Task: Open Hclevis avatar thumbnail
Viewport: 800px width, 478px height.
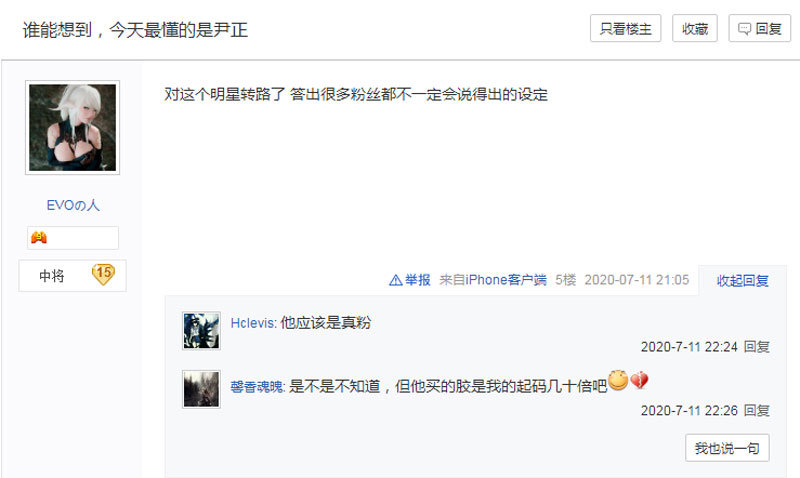Action: (202, 331)
